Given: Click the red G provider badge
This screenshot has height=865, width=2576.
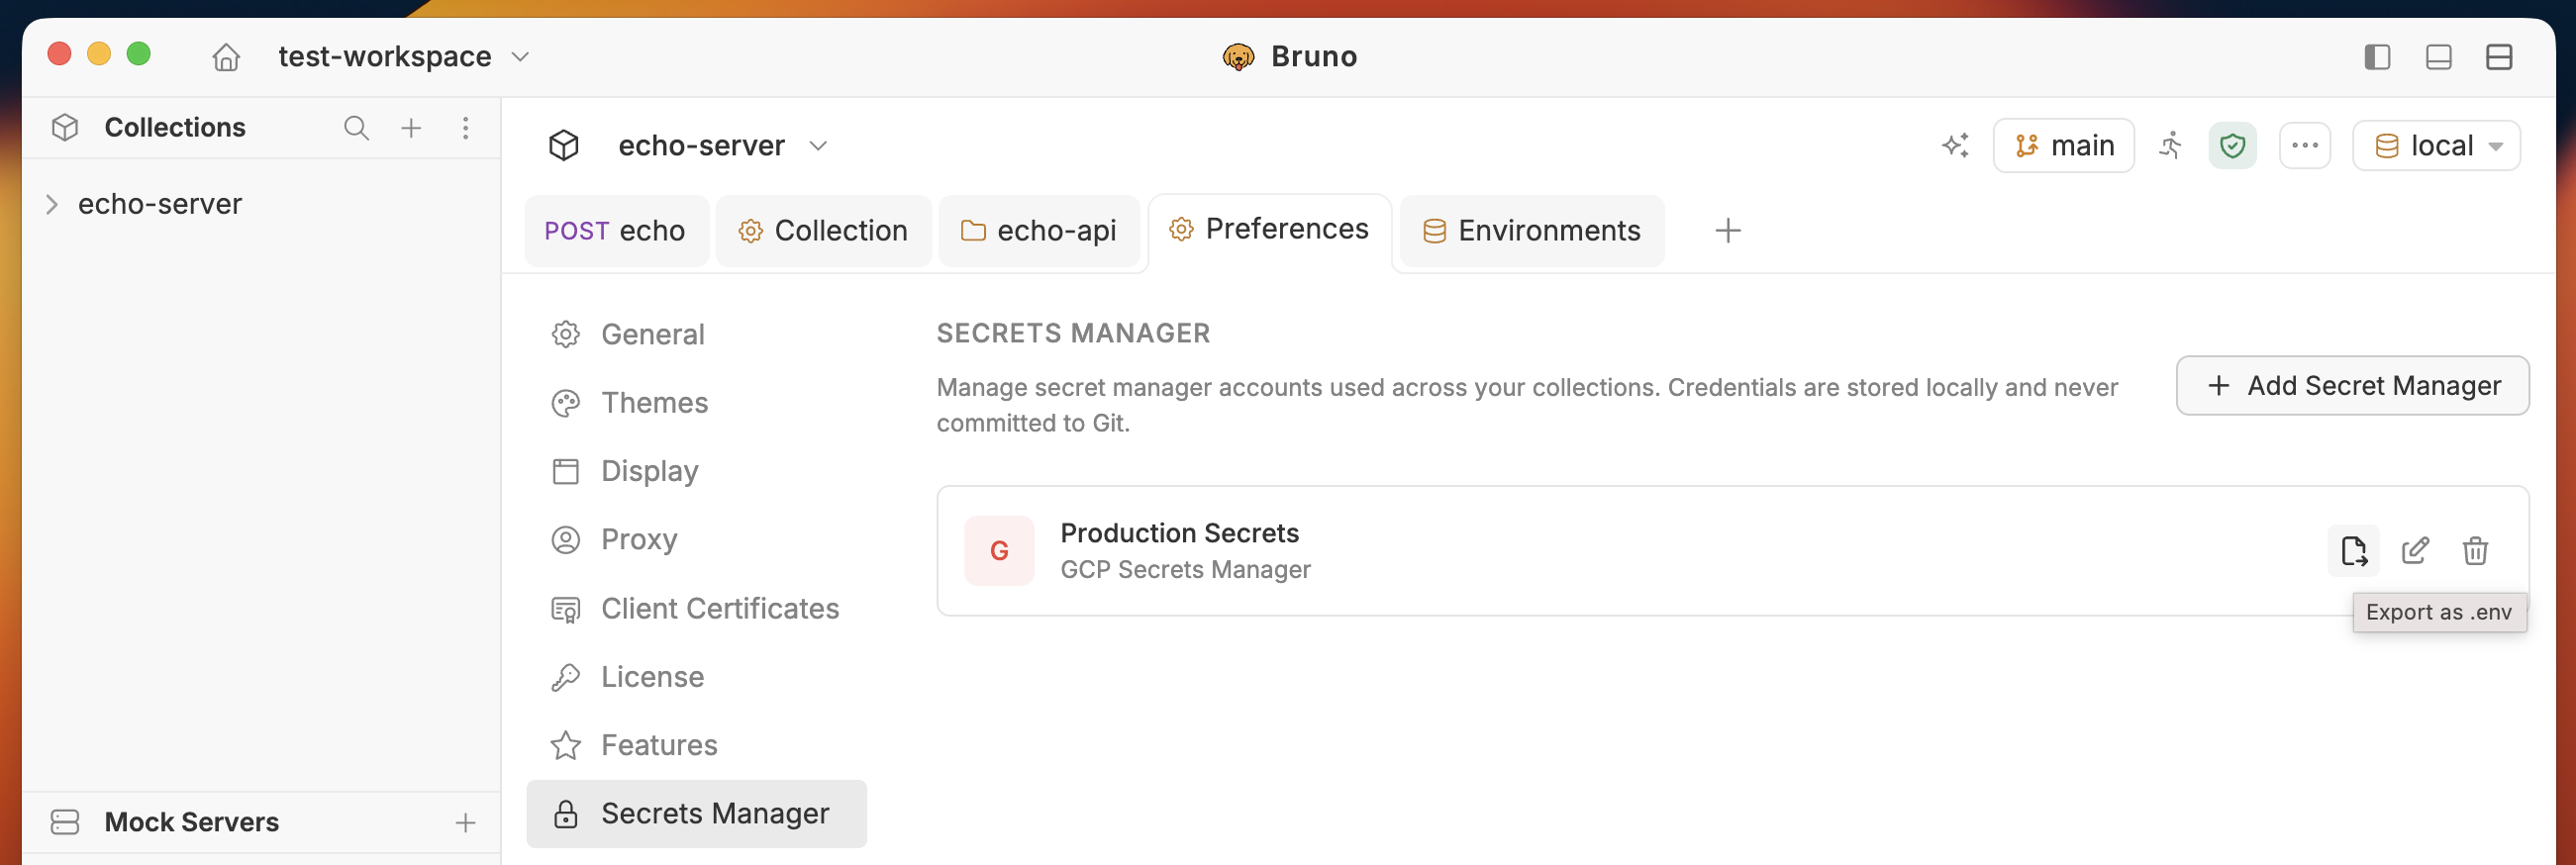Looking at the screenshot, I should click(x=999, y=551).
